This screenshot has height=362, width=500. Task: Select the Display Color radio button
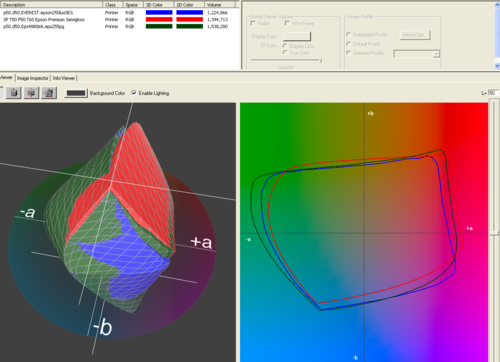[x=285, y=46]
